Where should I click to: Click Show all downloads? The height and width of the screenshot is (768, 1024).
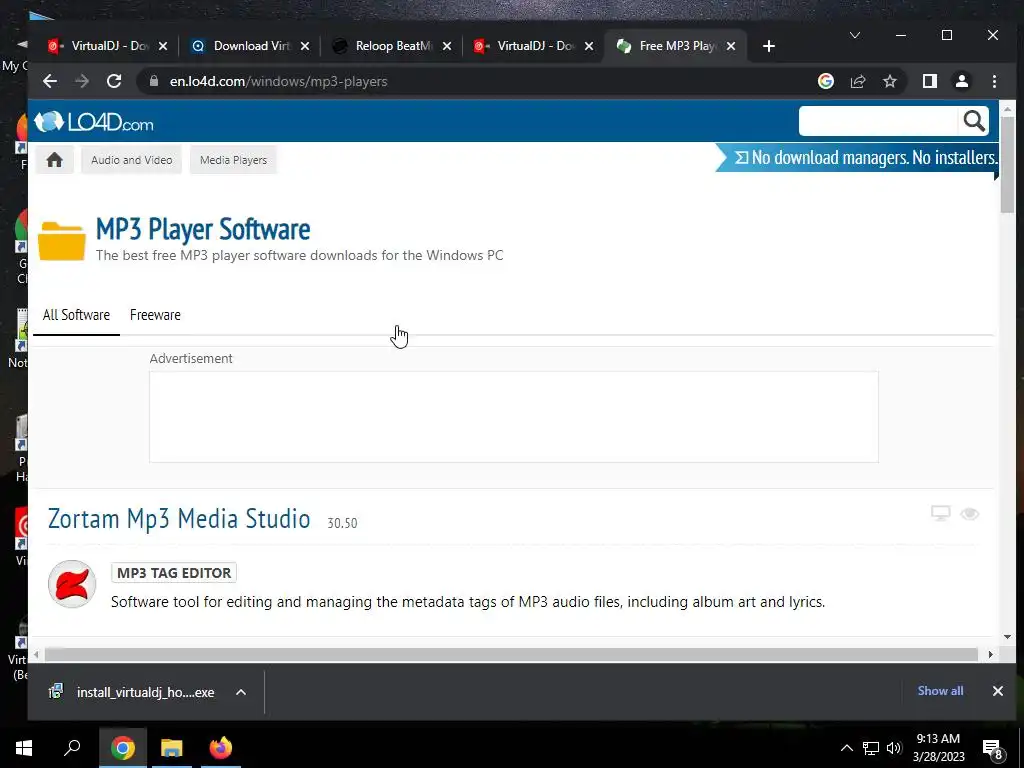(x=940, y=691)
